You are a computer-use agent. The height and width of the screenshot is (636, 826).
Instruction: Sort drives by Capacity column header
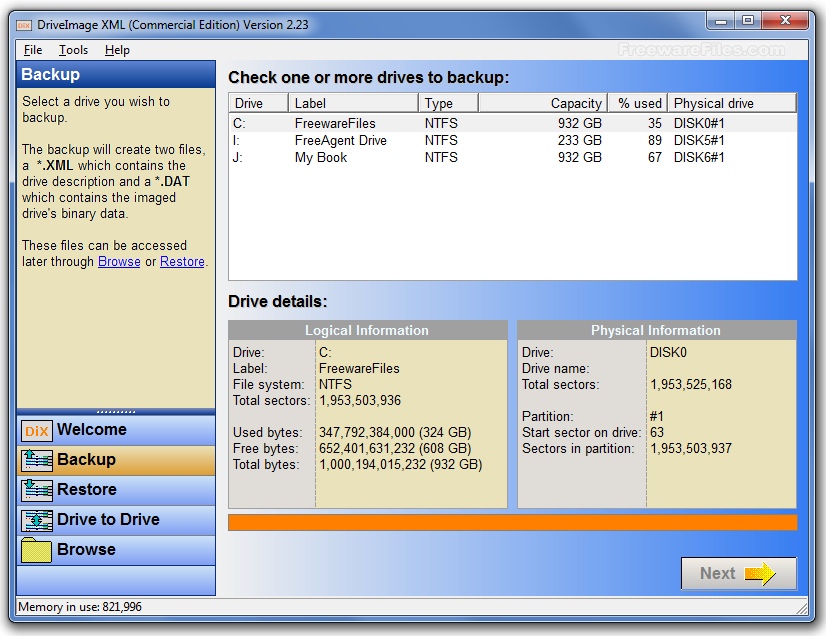[543, 103]
